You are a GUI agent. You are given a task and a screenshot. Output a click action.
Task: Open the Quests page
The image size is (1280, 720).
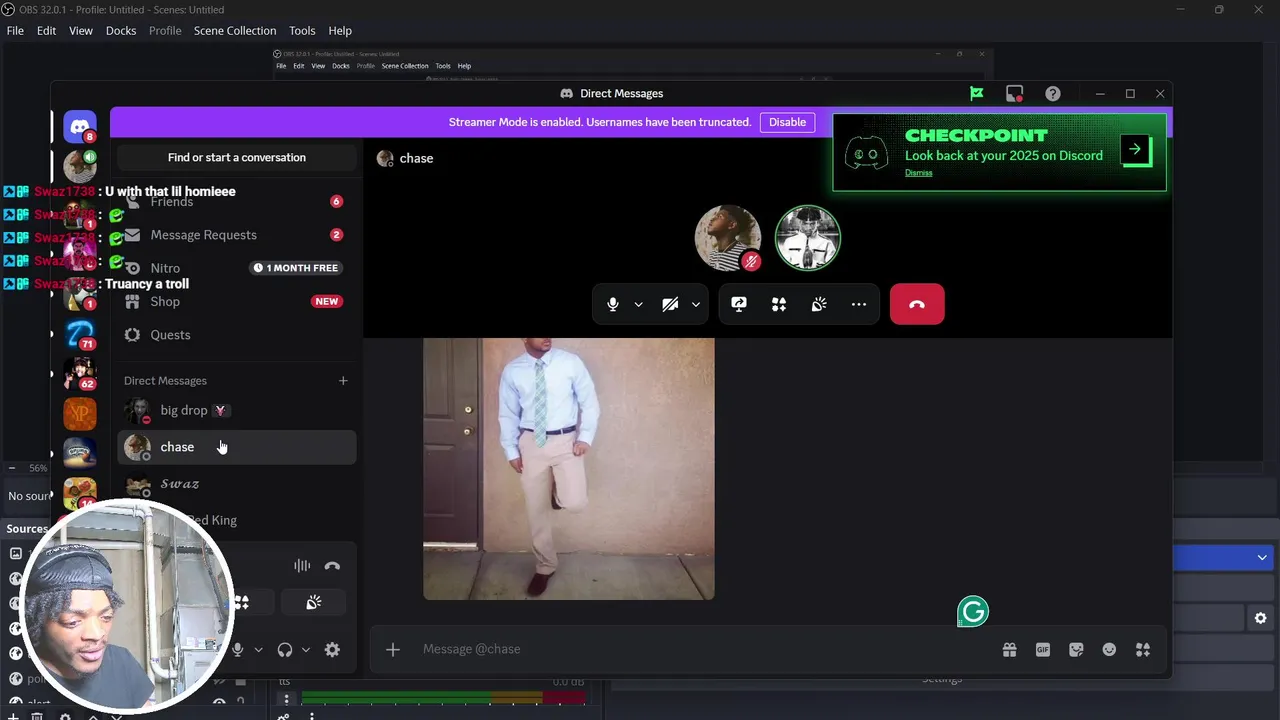coord(237,335)
